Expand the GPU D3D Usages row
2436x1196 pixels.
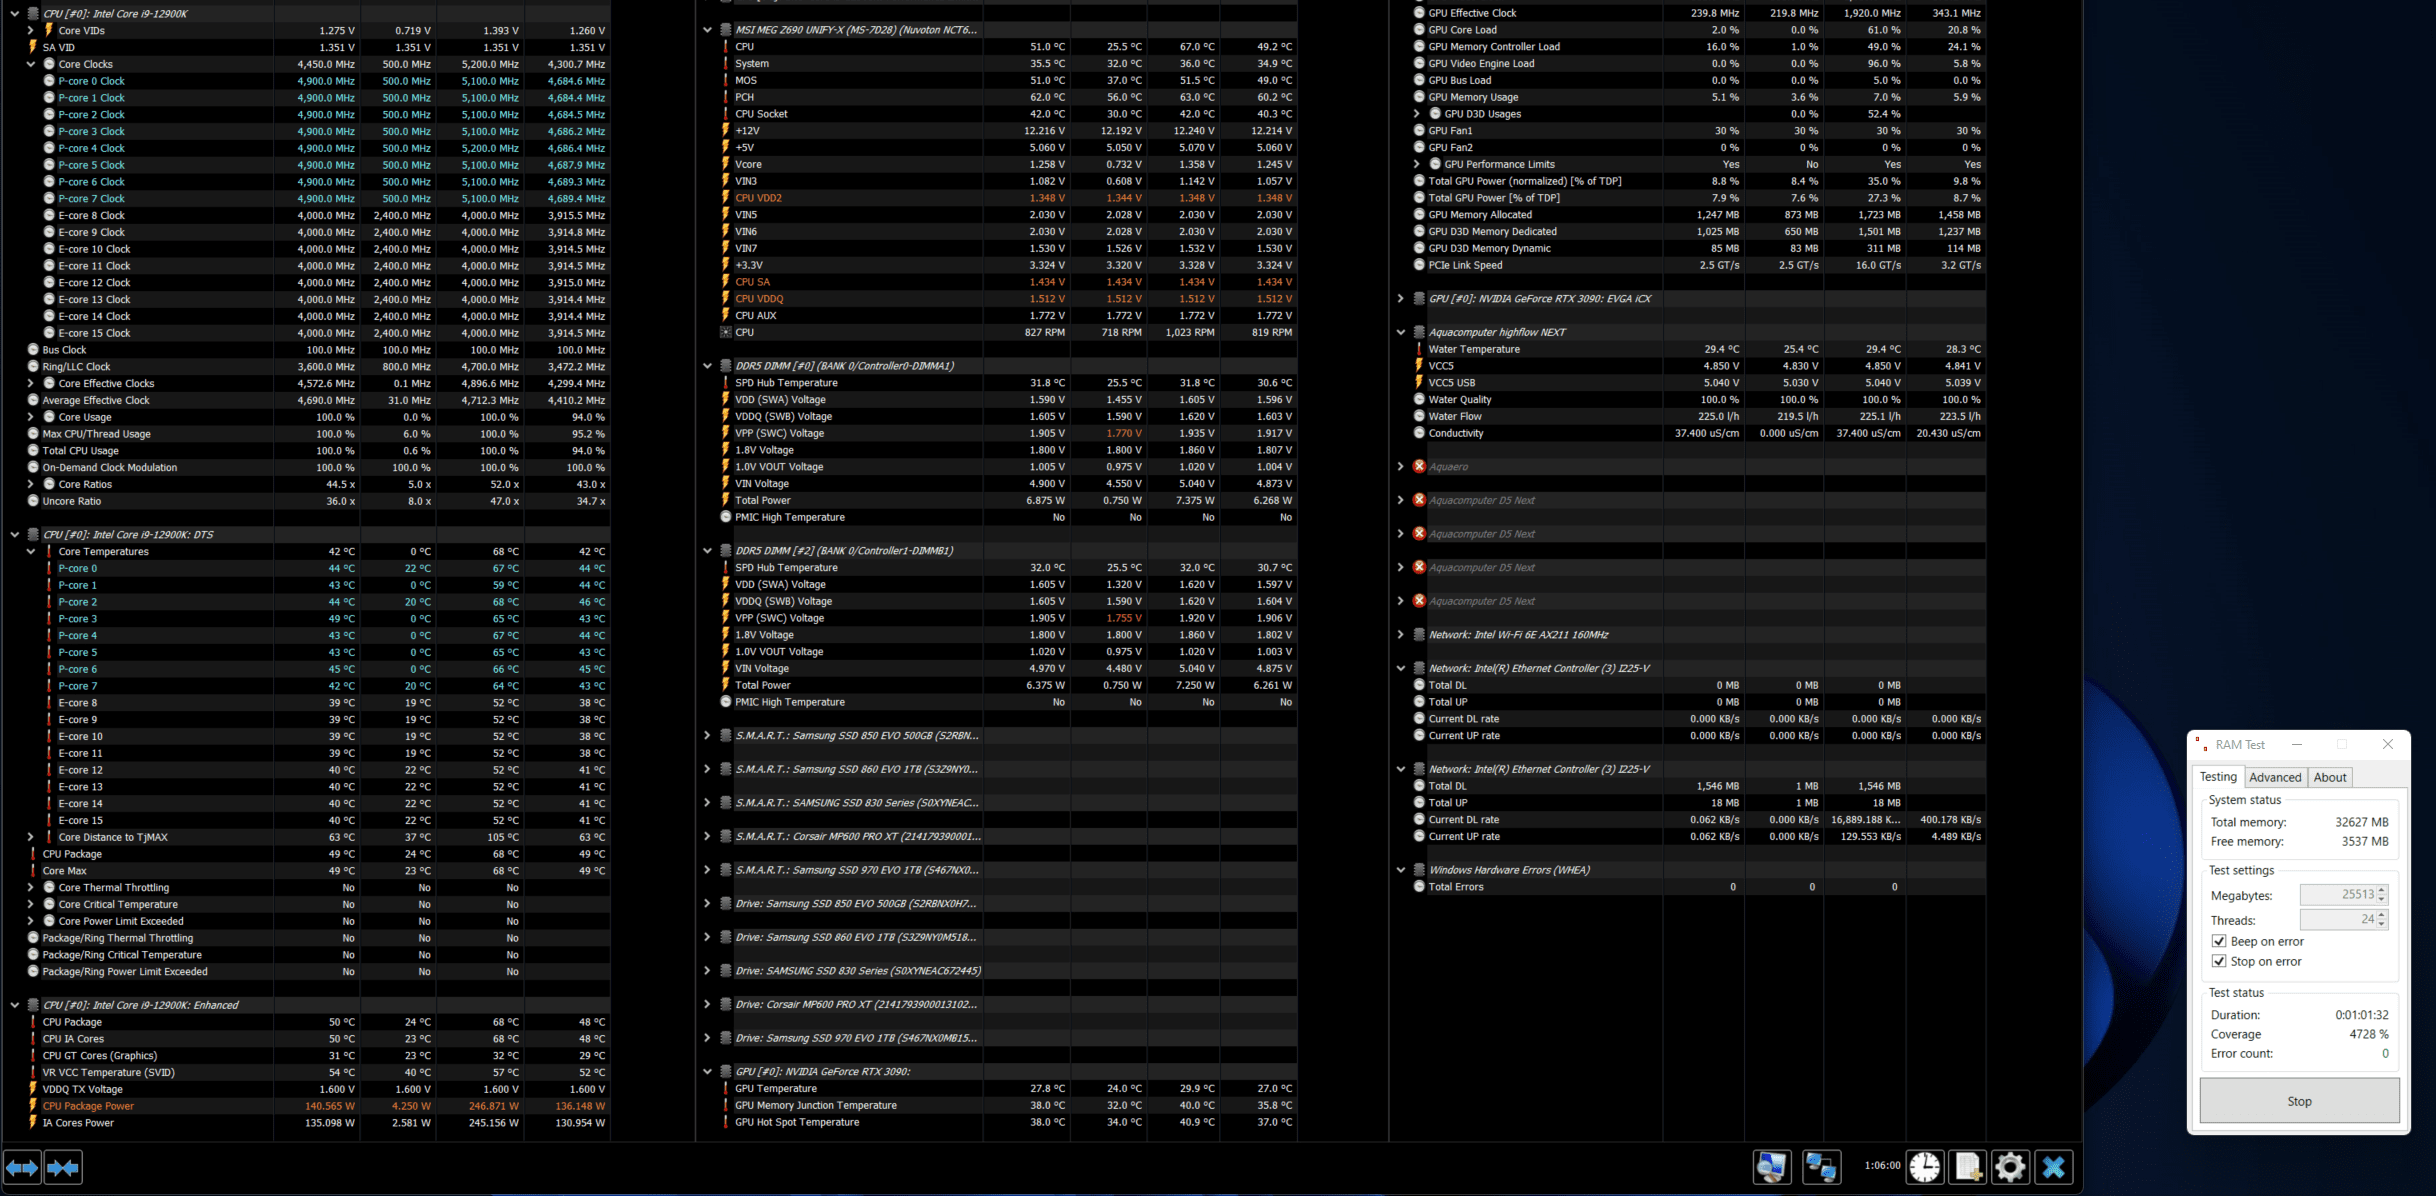coord(1416,114)
